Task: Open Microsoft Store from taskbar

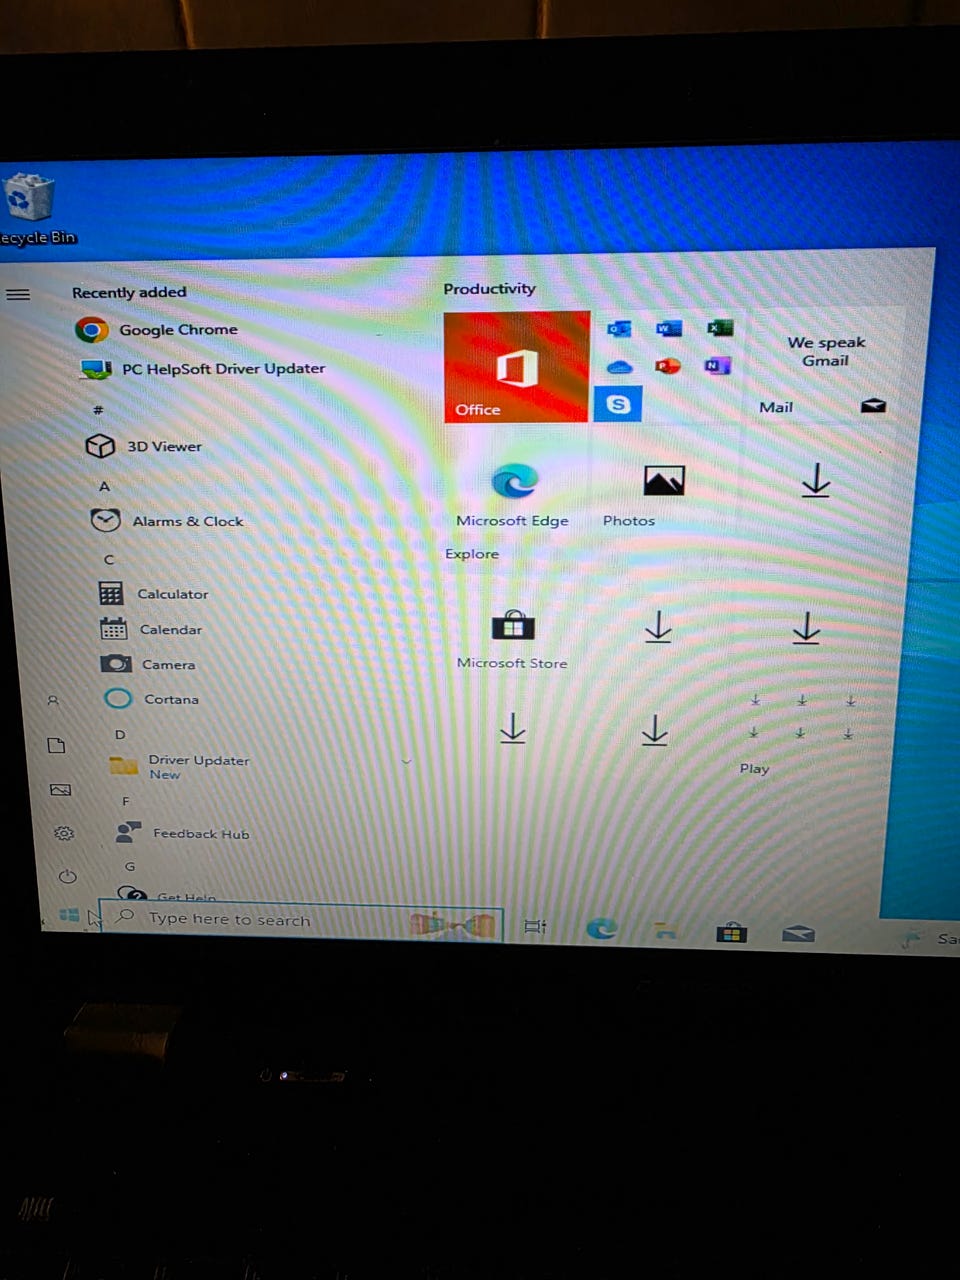Action: pos(731,933)
